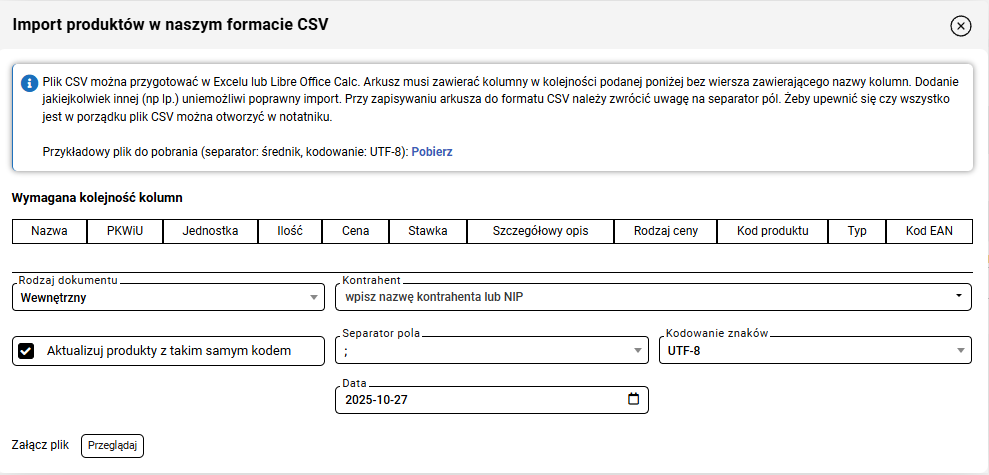This screenshot has height=475, width=989.
Task: Click the Ilość column cell
Action: pyautogui.click(x=290, y=231)
